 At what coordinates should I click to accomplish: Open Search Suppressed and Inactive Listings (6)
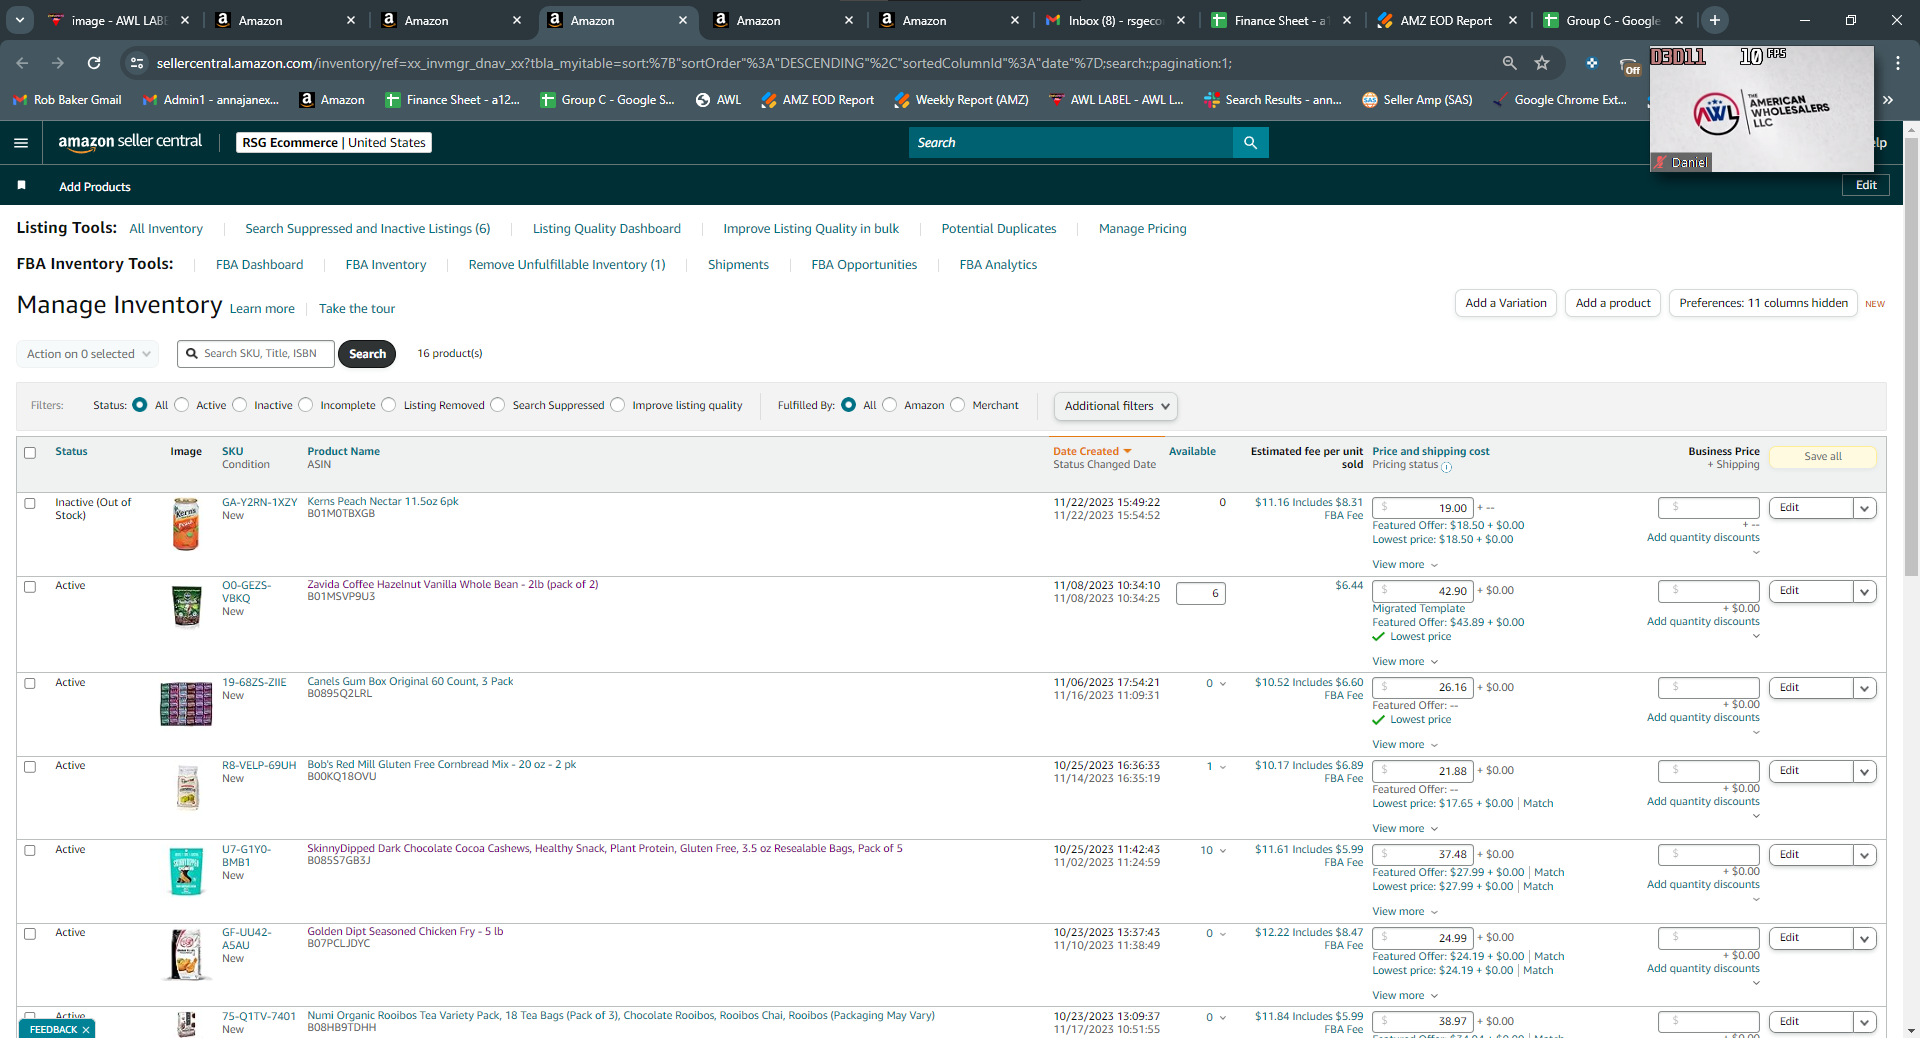(x=368, y=229)
